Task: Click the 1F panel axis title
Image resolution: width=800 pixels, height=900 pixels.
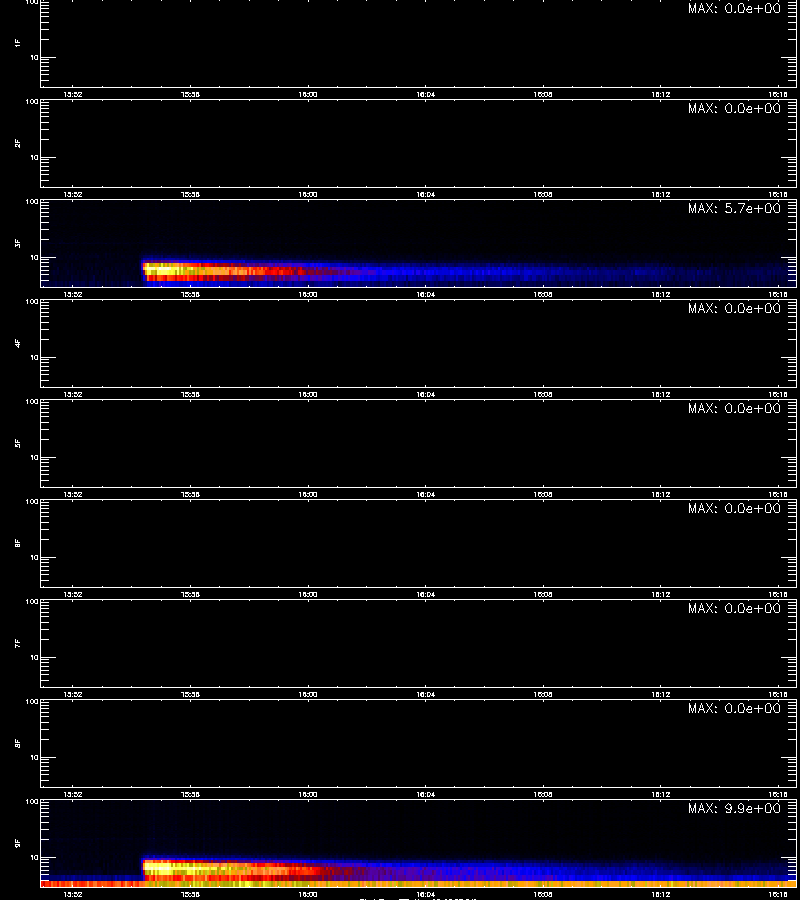Action: tap(18, 43)
